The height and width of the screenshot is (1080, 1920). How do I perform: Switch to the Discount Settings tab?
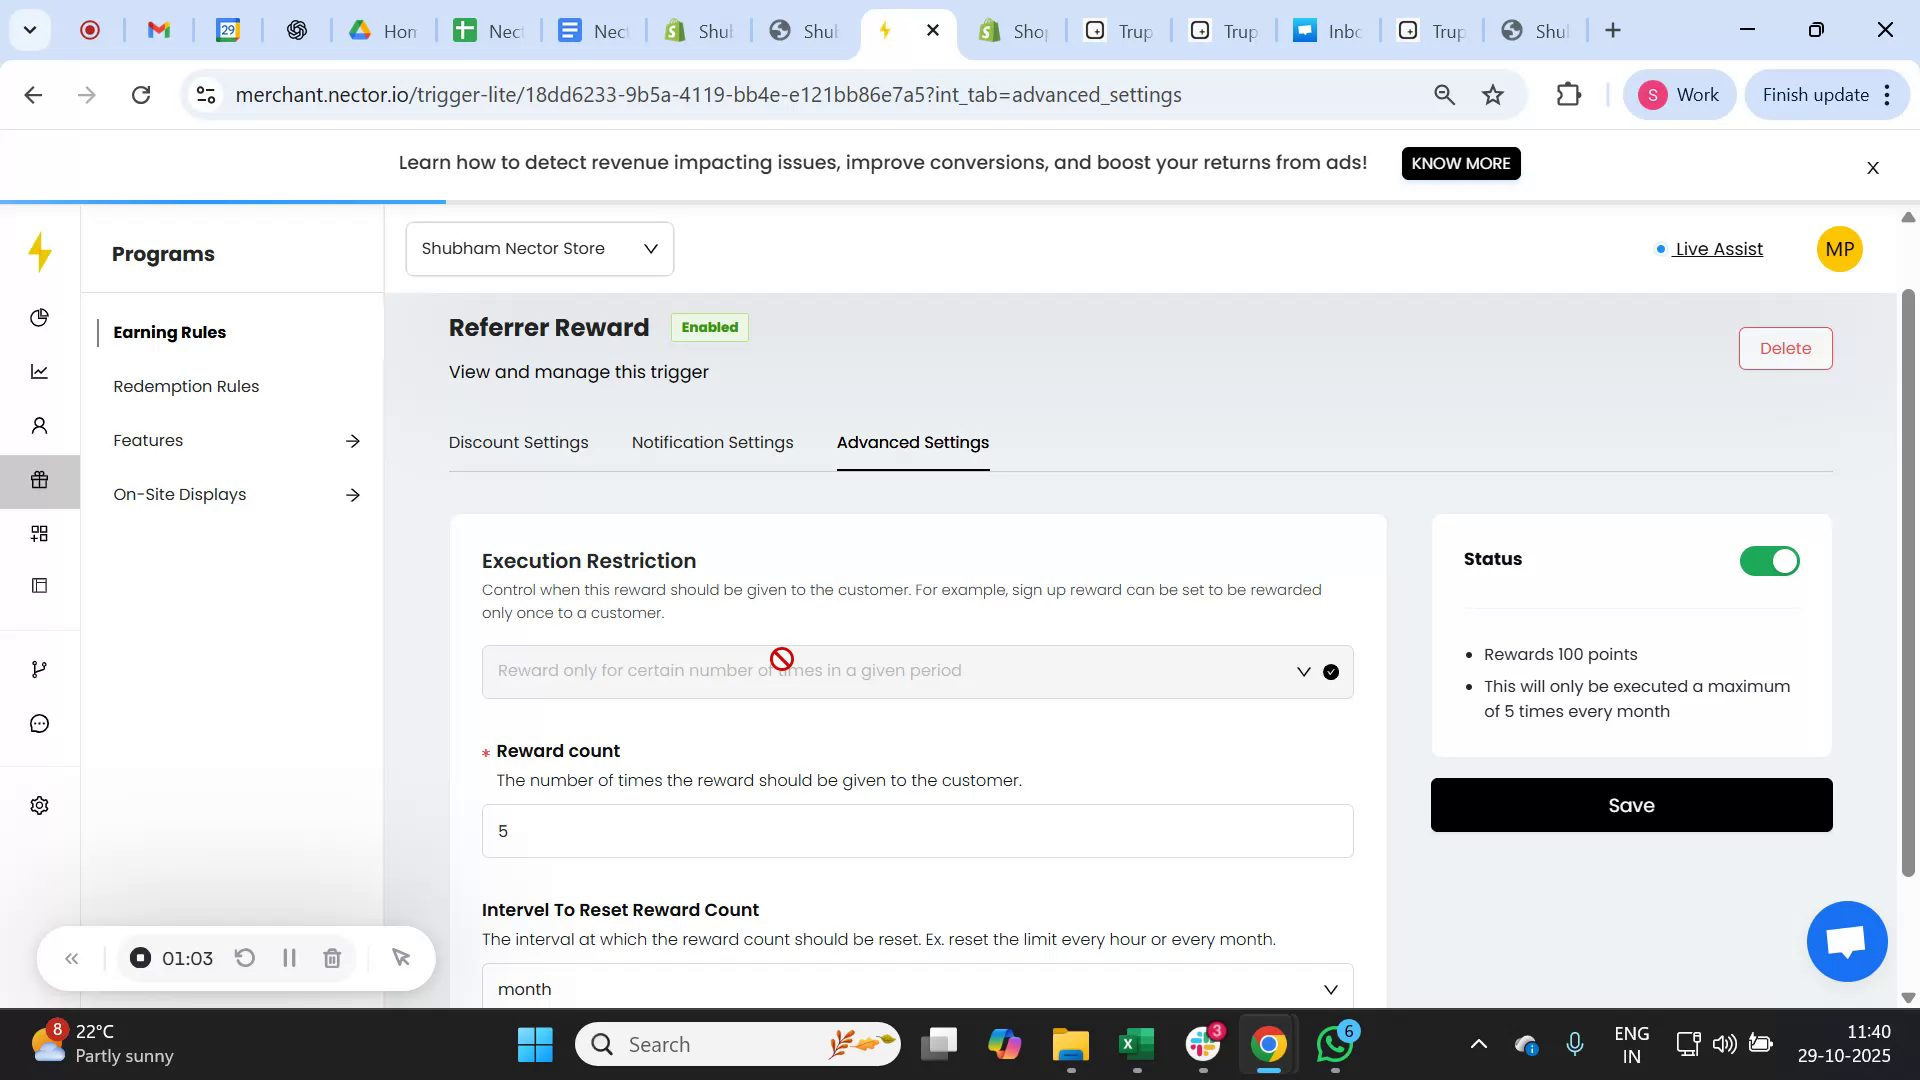518,442
